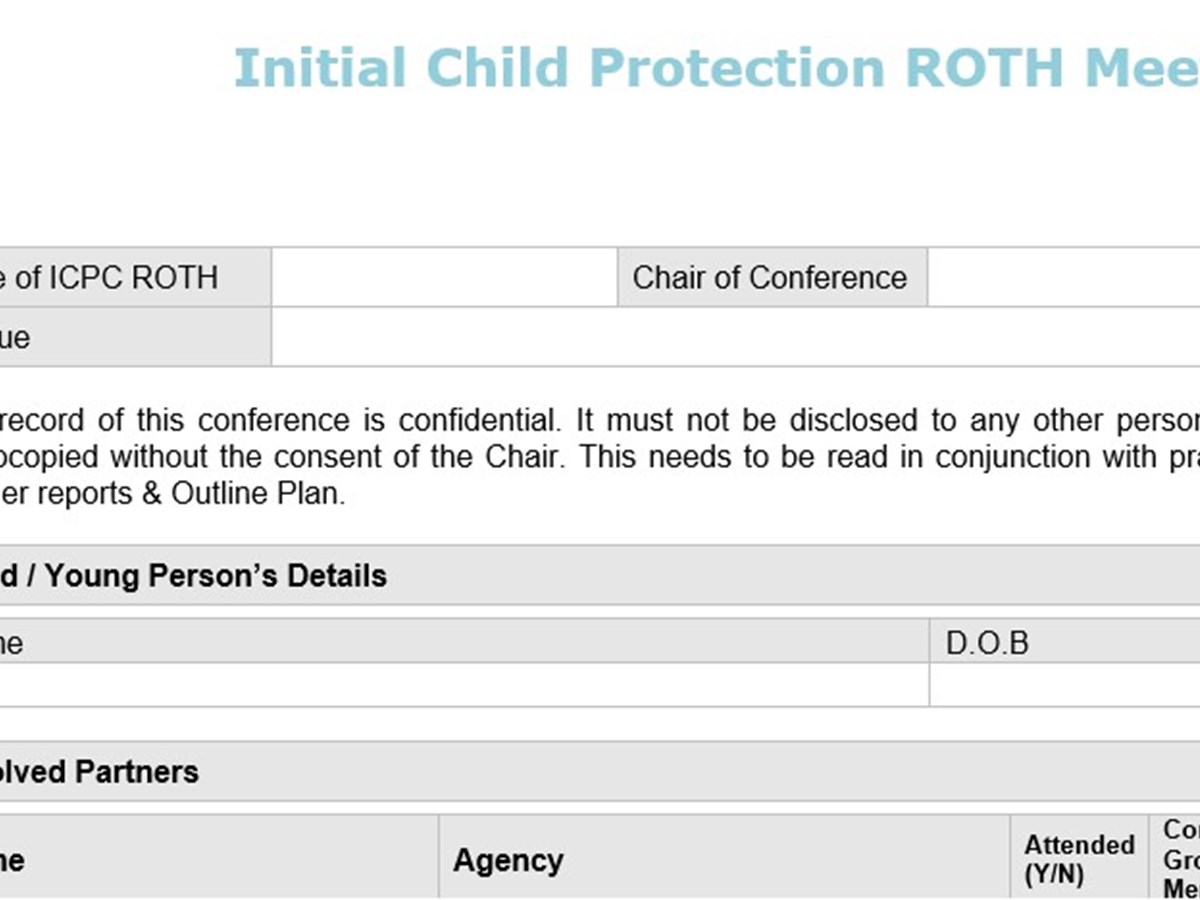Click the empty cell under D.O.B
This screenshot has height=900, width=1200.
[1064, 685]
